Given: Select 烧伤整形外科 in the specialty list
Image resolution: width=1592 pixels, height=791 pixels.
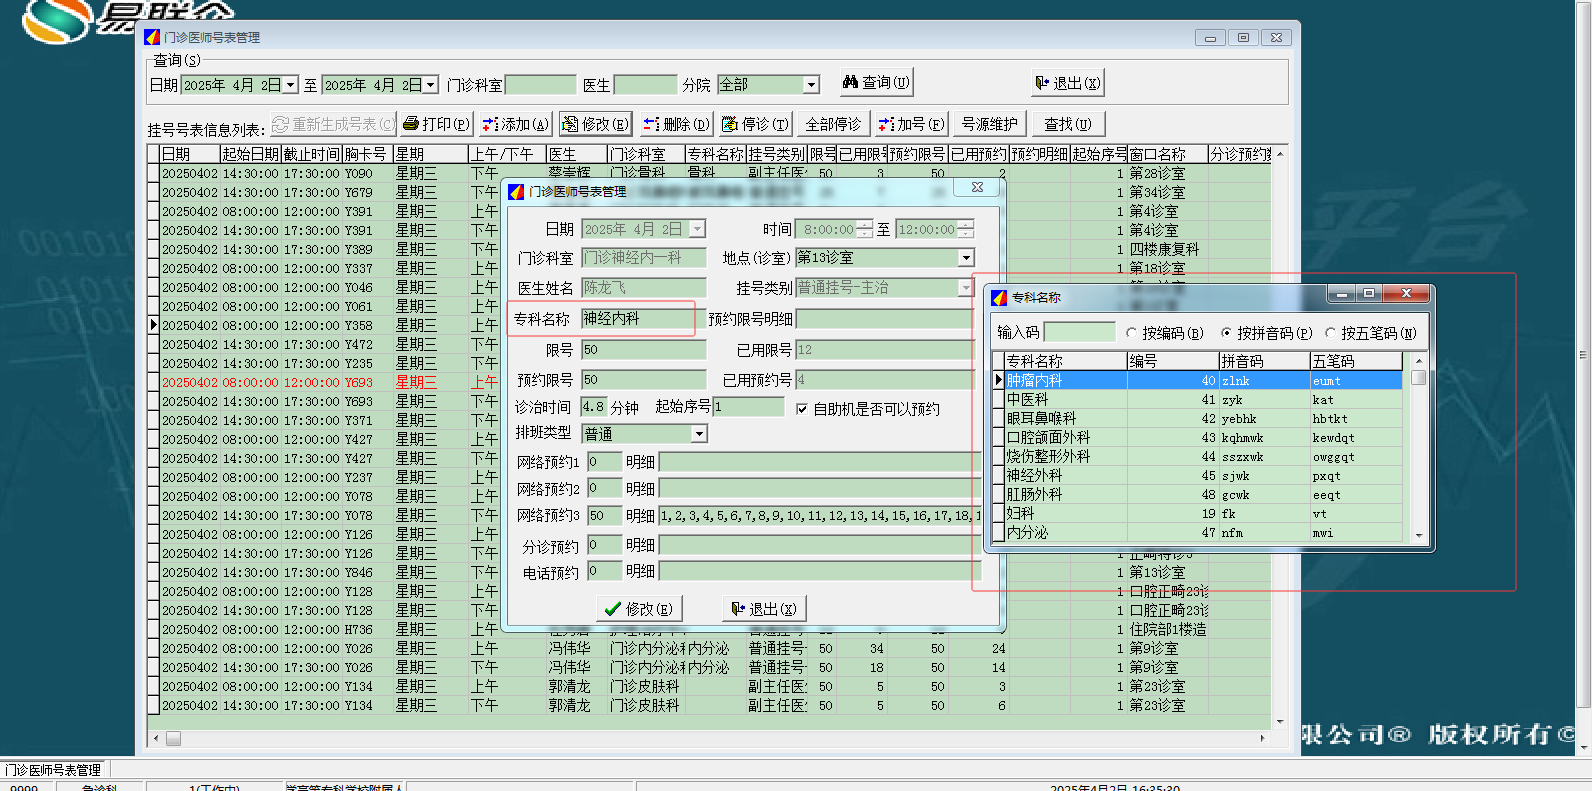Looking at the screenshot, I should pos(1203,456).
